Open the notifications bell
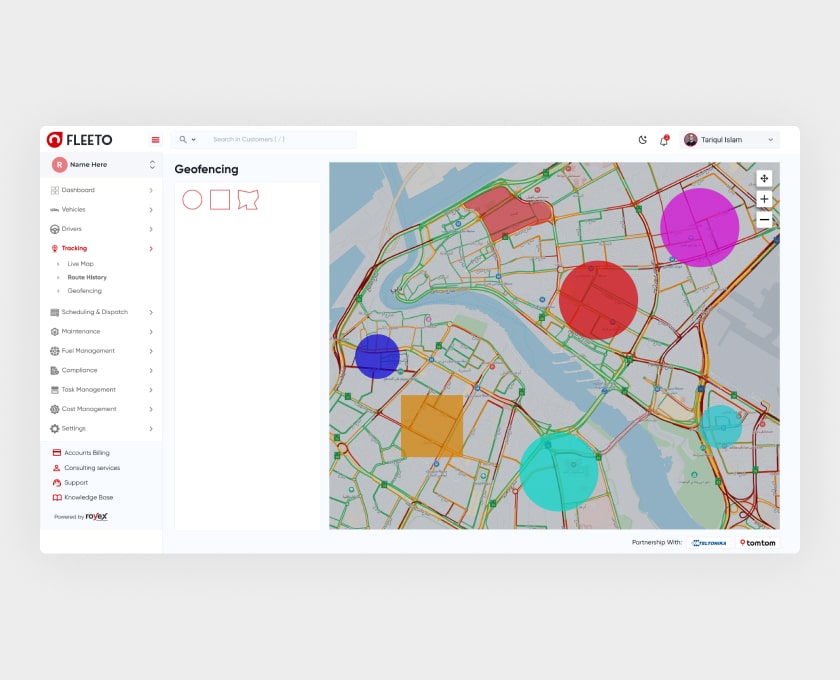This screenshot has height=680, width=840. [663, 140]
